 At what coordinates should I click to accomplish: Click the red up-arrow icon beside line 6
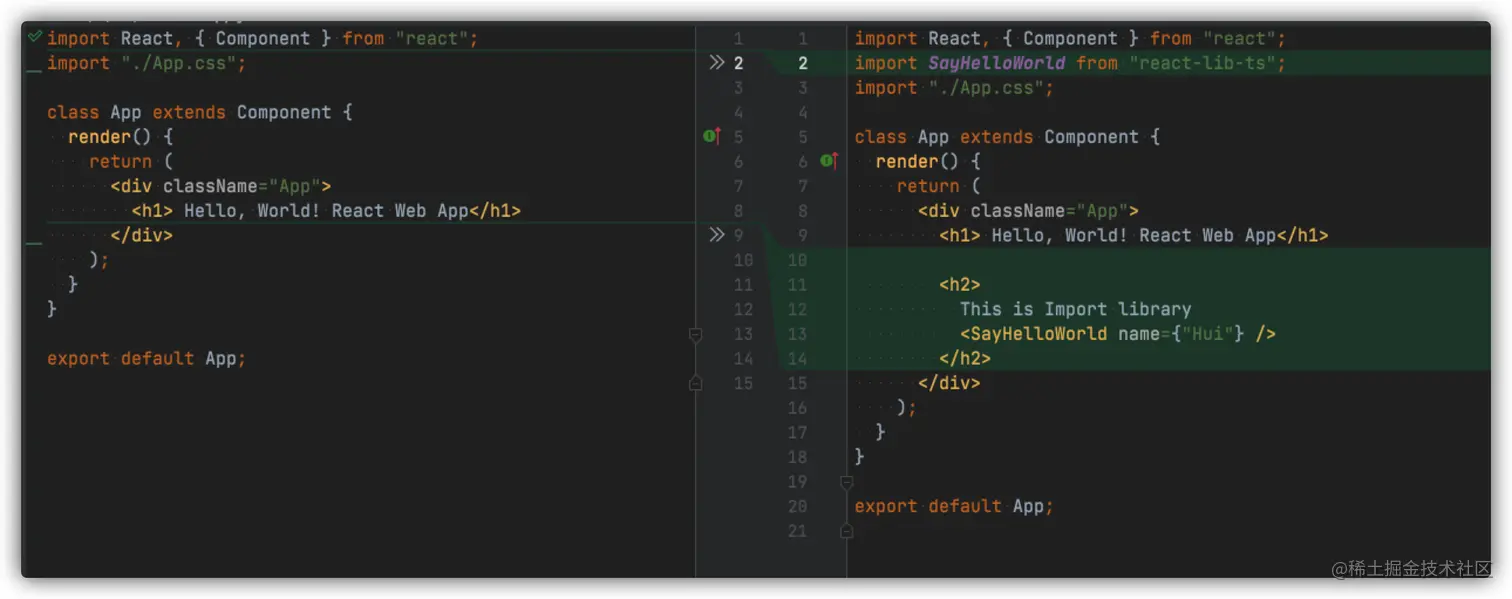click(x=834, y=160)
